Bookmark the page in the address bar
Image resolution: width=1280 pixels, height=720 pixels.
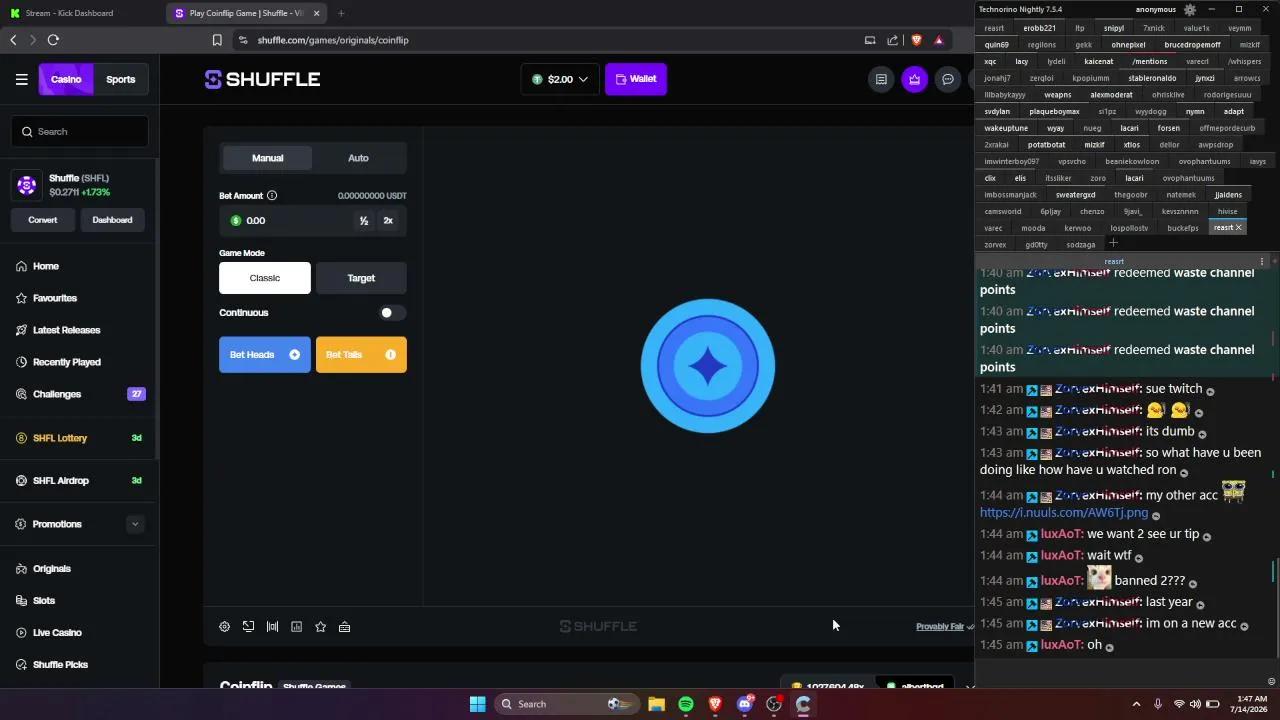[x=217, y=40]
